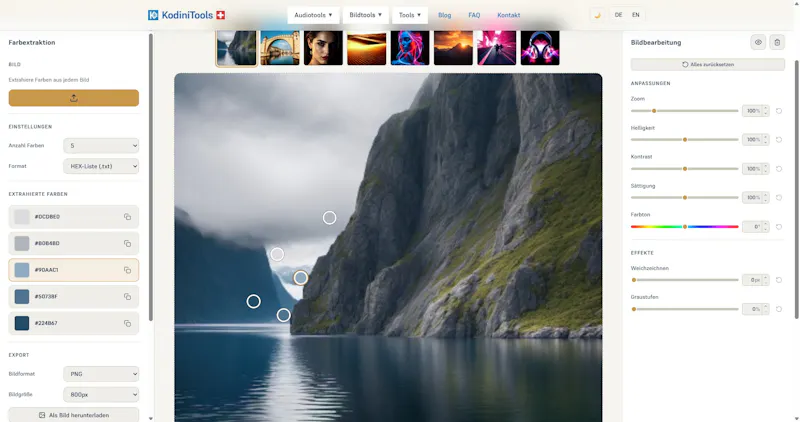Screen dimensions: 800x422
Task: Select the neon headphones thumbnail
Action: pos(540,47)
